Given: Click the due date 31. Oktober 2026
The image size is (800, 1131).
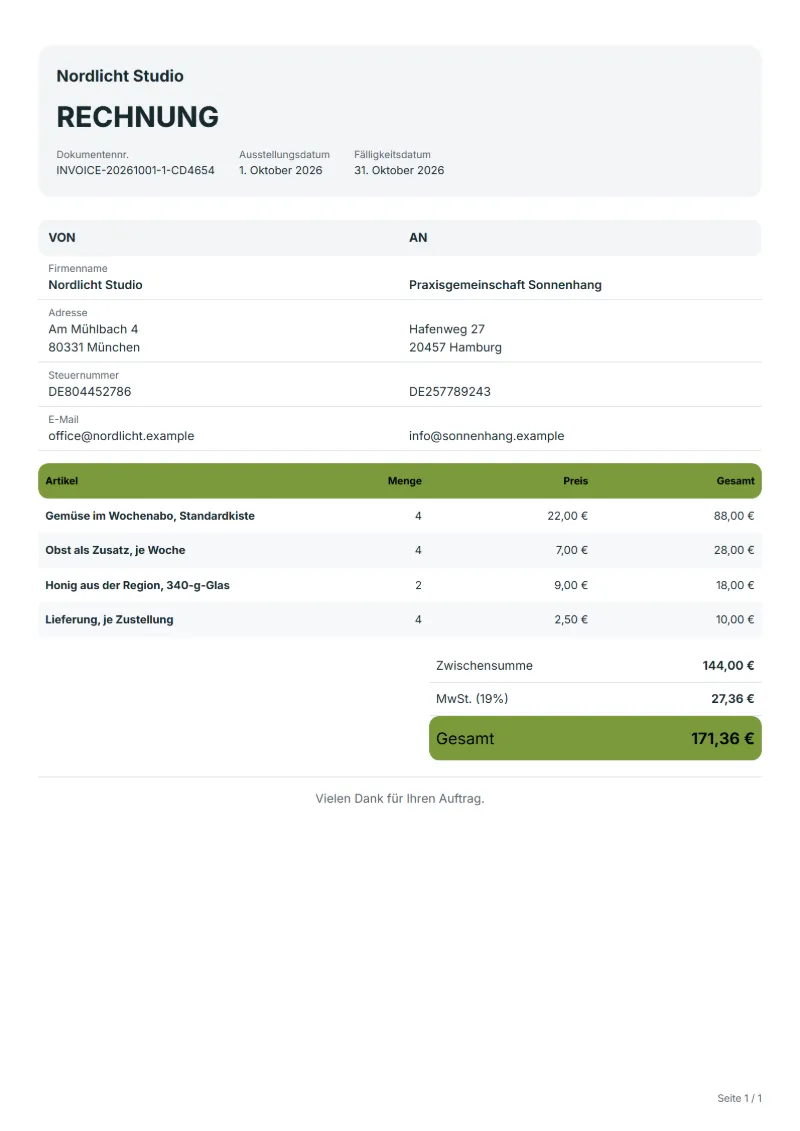Looking at the screenshot, I should click(399, 170).
